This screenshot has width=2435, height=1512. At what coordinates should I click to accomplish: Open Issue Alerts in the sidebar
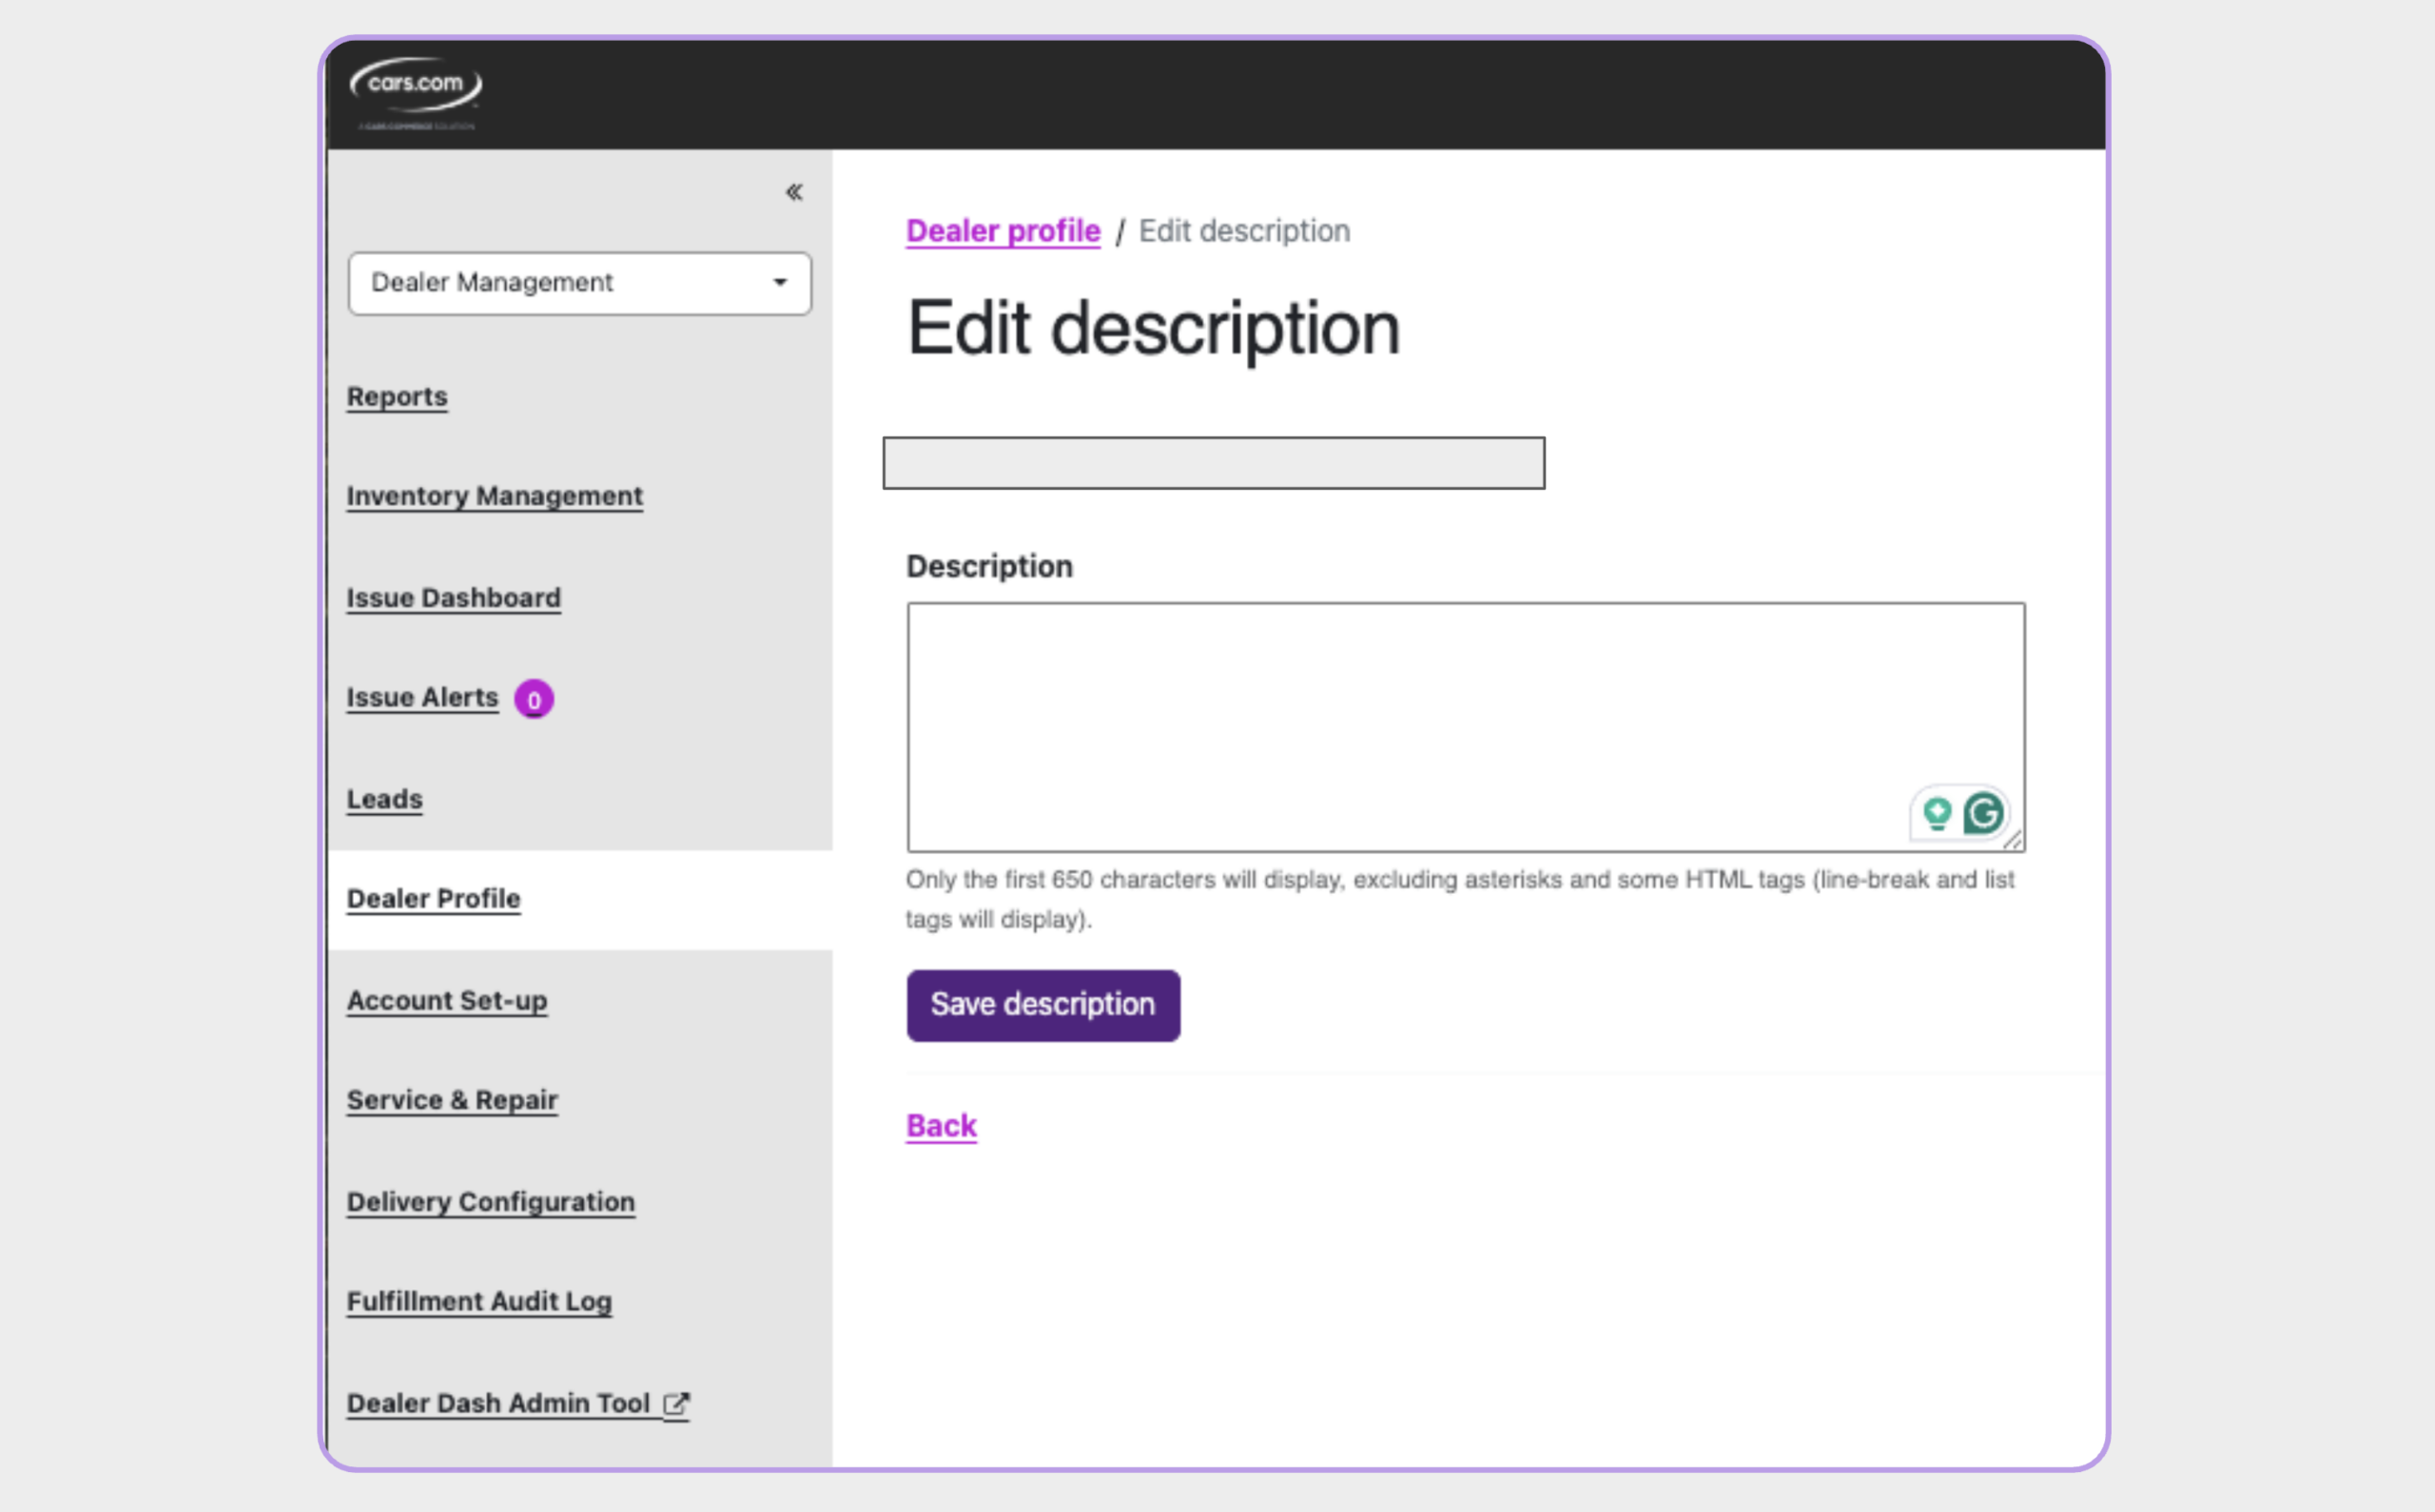point(422,697)
